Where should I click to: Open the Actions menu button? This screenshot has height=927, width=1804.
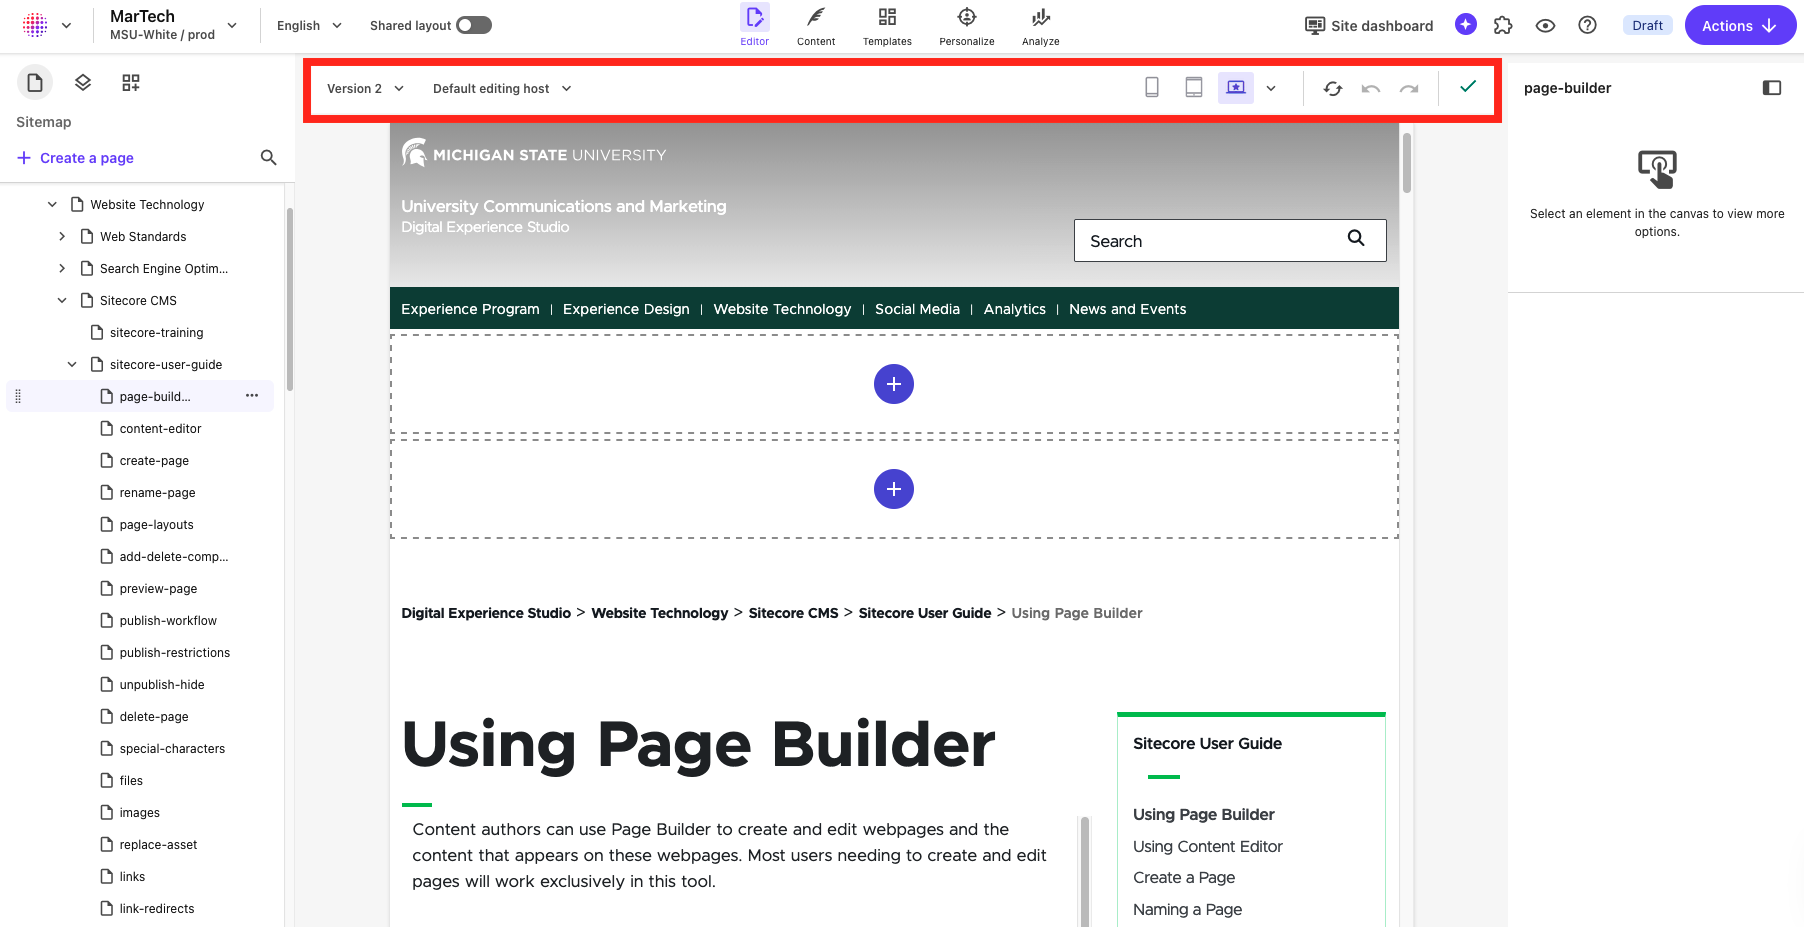point(1739,25)
